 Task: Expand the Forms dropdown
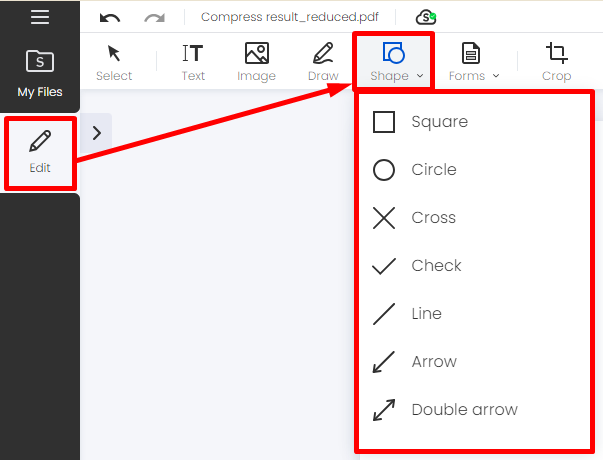tap(474, 63)
